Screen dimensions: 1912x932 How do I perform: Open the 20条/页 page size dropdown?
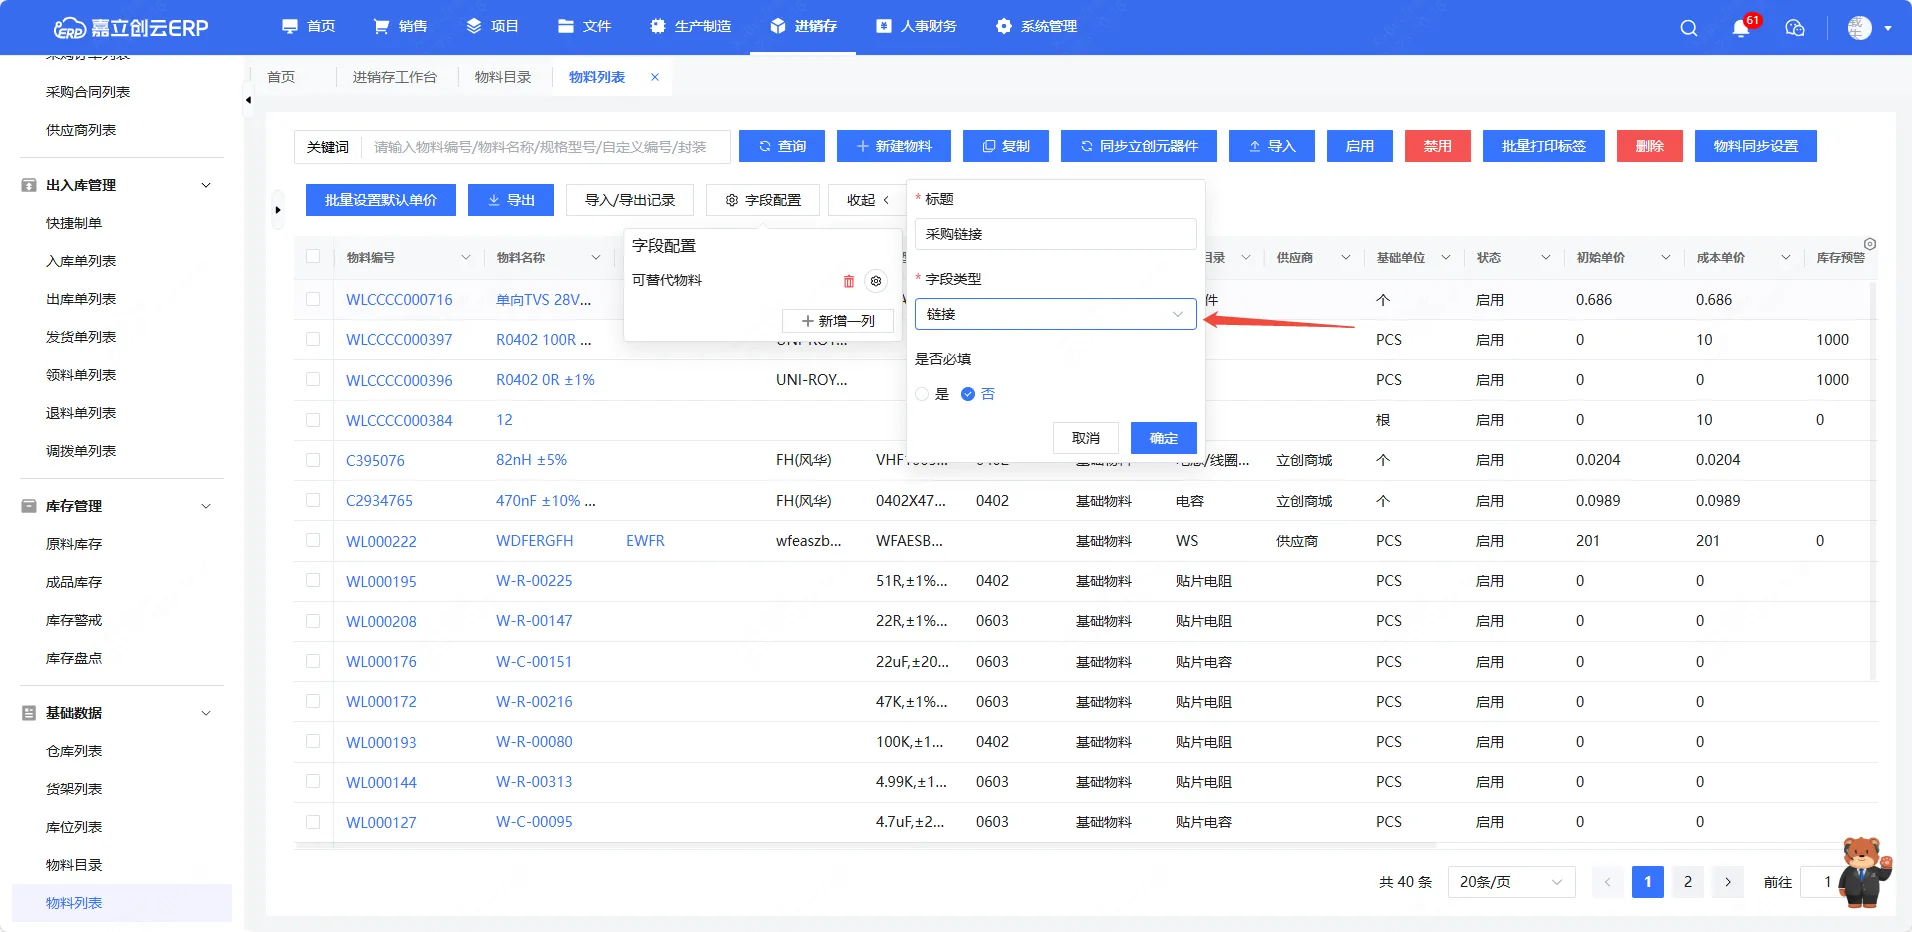click(x=1510, y=882)
